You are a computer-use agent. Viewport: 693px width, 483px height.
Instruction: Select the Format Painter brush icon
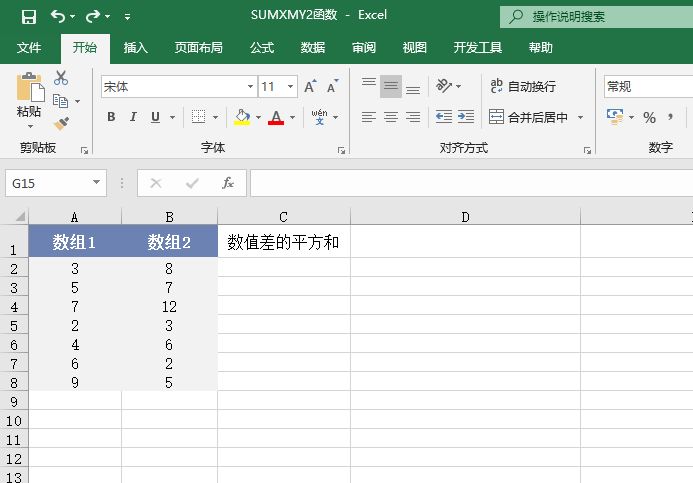click(x=61, y=123)
